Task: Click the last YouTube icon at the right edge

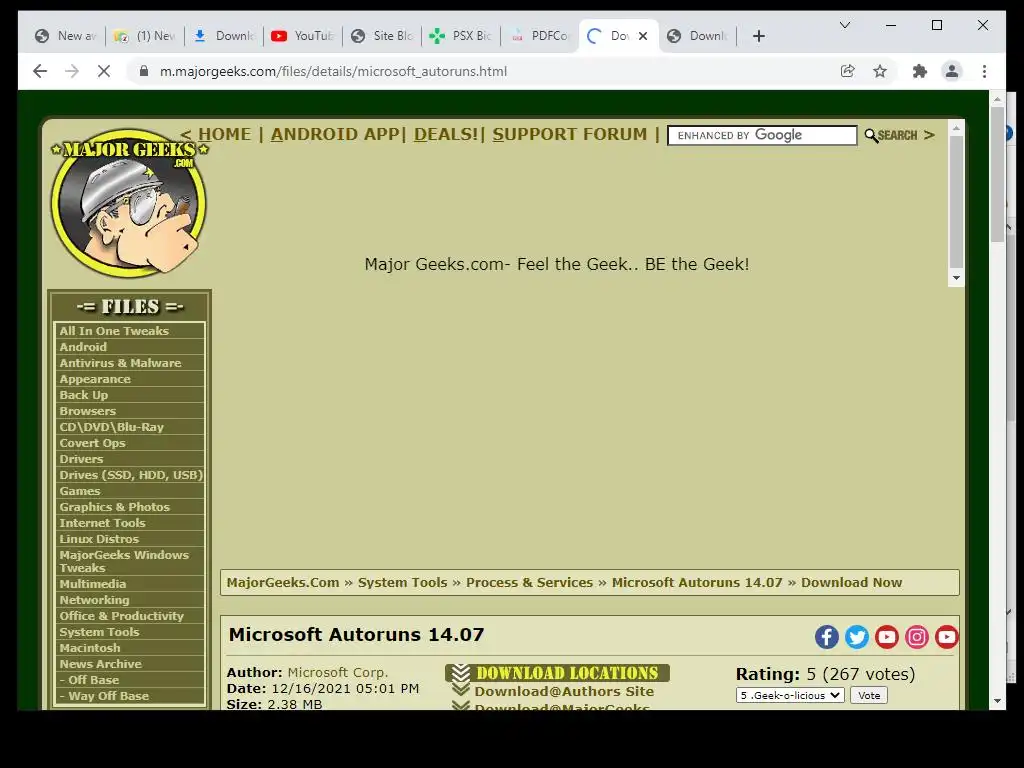Action: pyautogui.click(x=946, y=637)
